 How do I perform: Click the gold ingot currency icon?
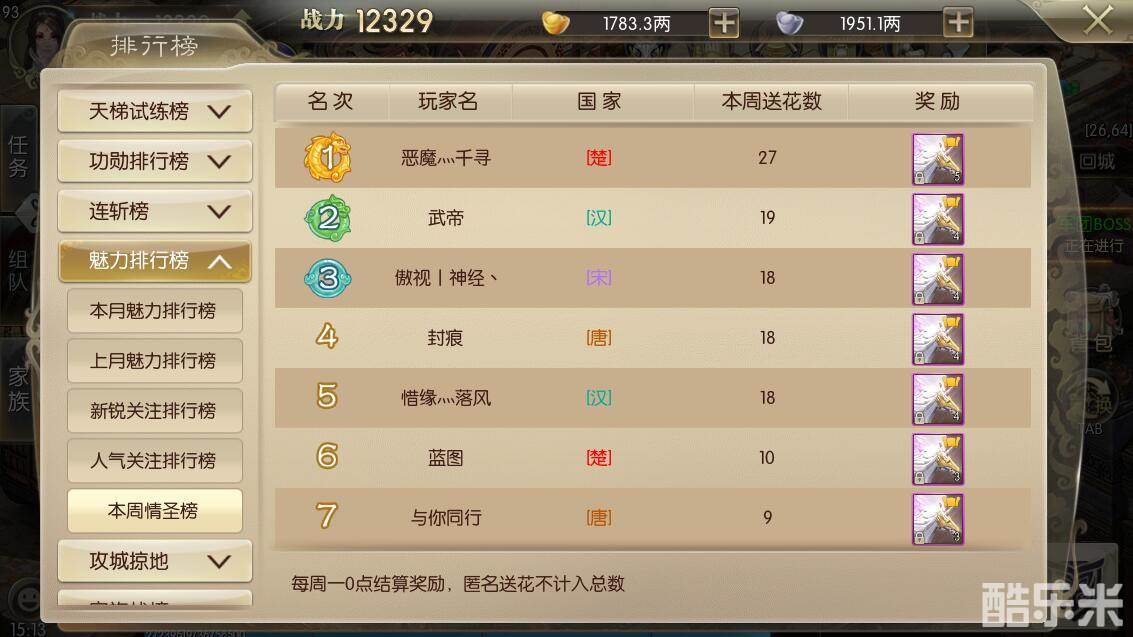556,23
